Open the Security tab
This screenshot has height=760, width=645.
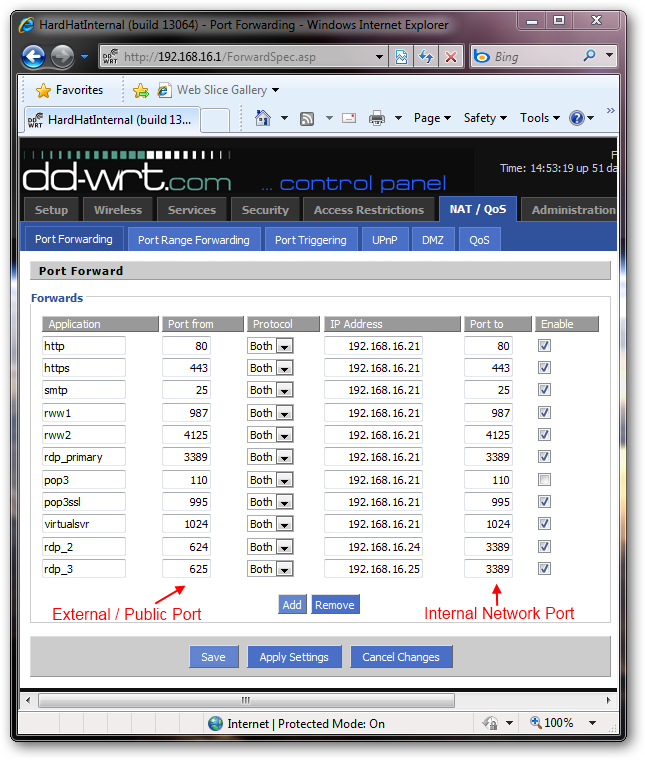pyautogui.click(x=265, y=210)
